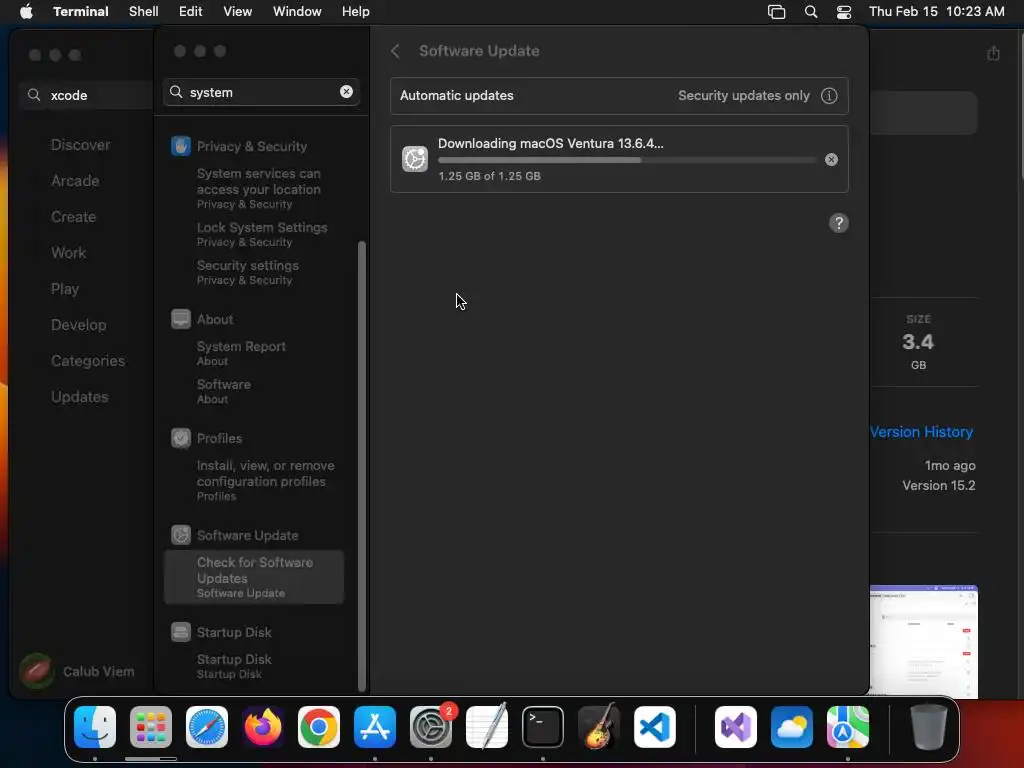Viewport: 1024px width, 768px height.
Task: Open the Apple menu
Action: point(26,11)
